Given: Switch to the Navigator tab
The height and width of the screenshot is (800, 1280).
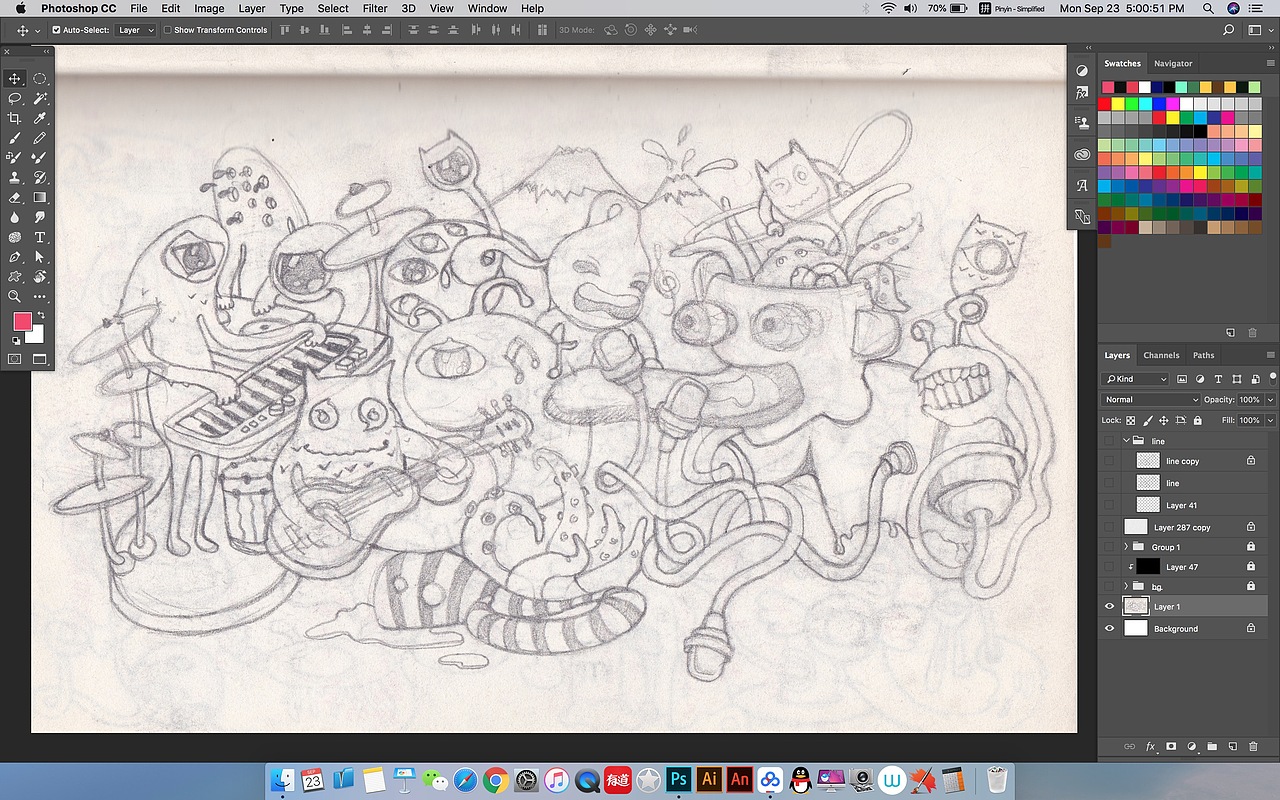Looking at the screenshot, I should coord(1172,63).
